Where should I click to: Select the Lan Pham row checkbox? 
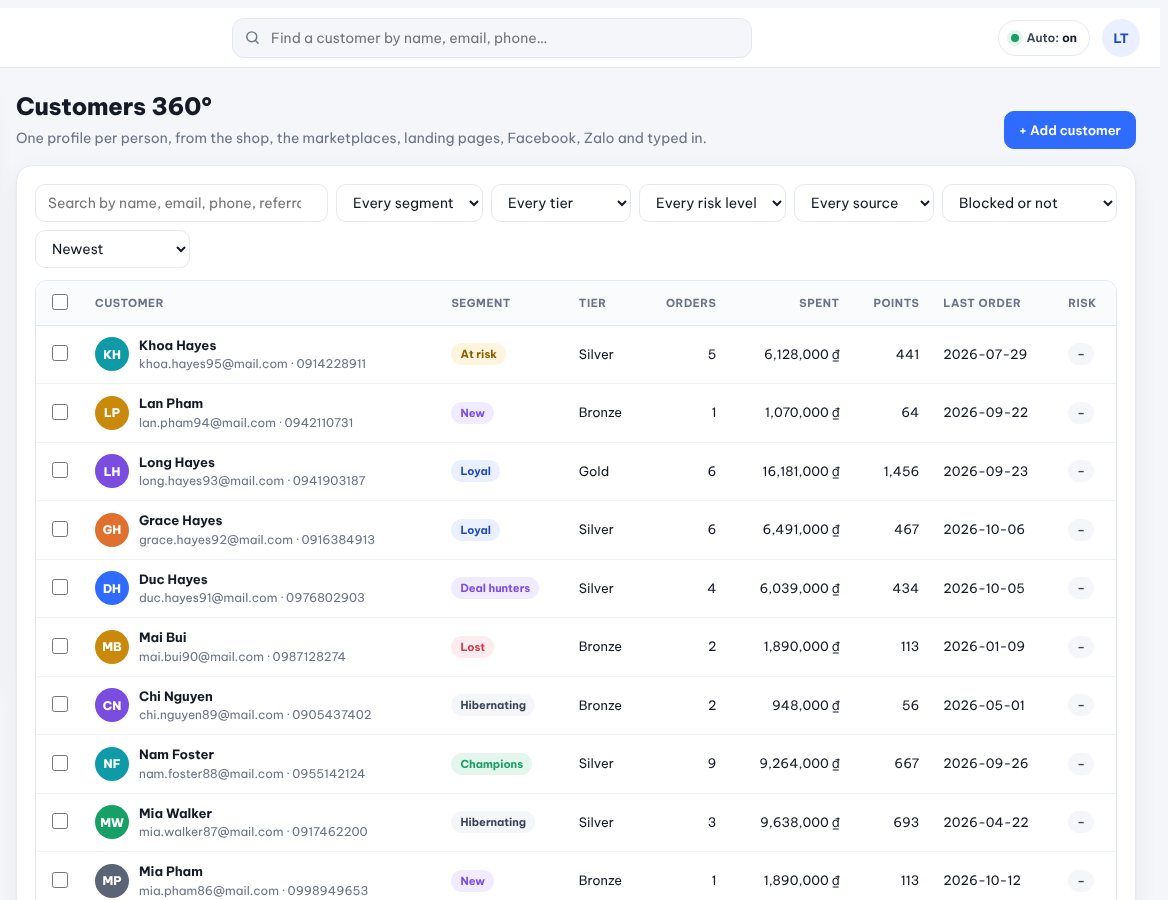coord(60,412)
